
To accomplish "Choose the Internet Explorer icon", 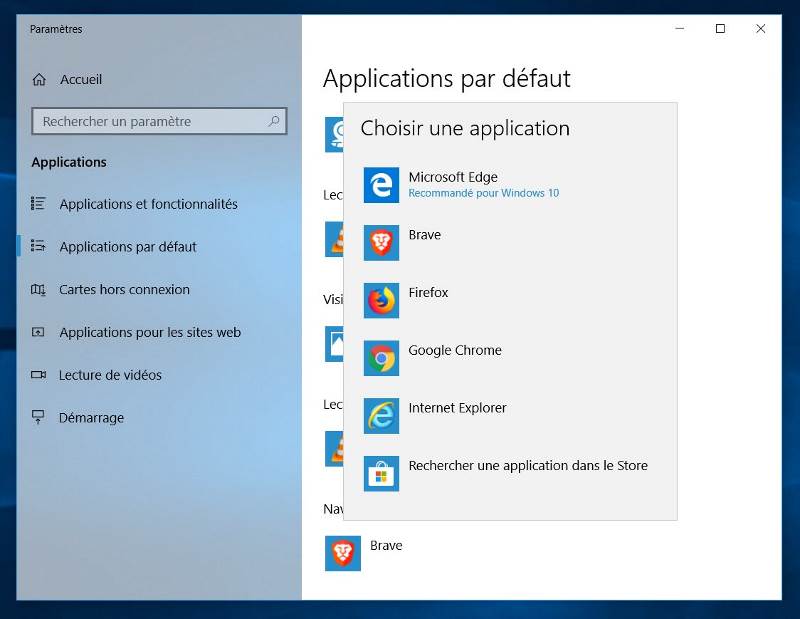I will click(381, 416).
